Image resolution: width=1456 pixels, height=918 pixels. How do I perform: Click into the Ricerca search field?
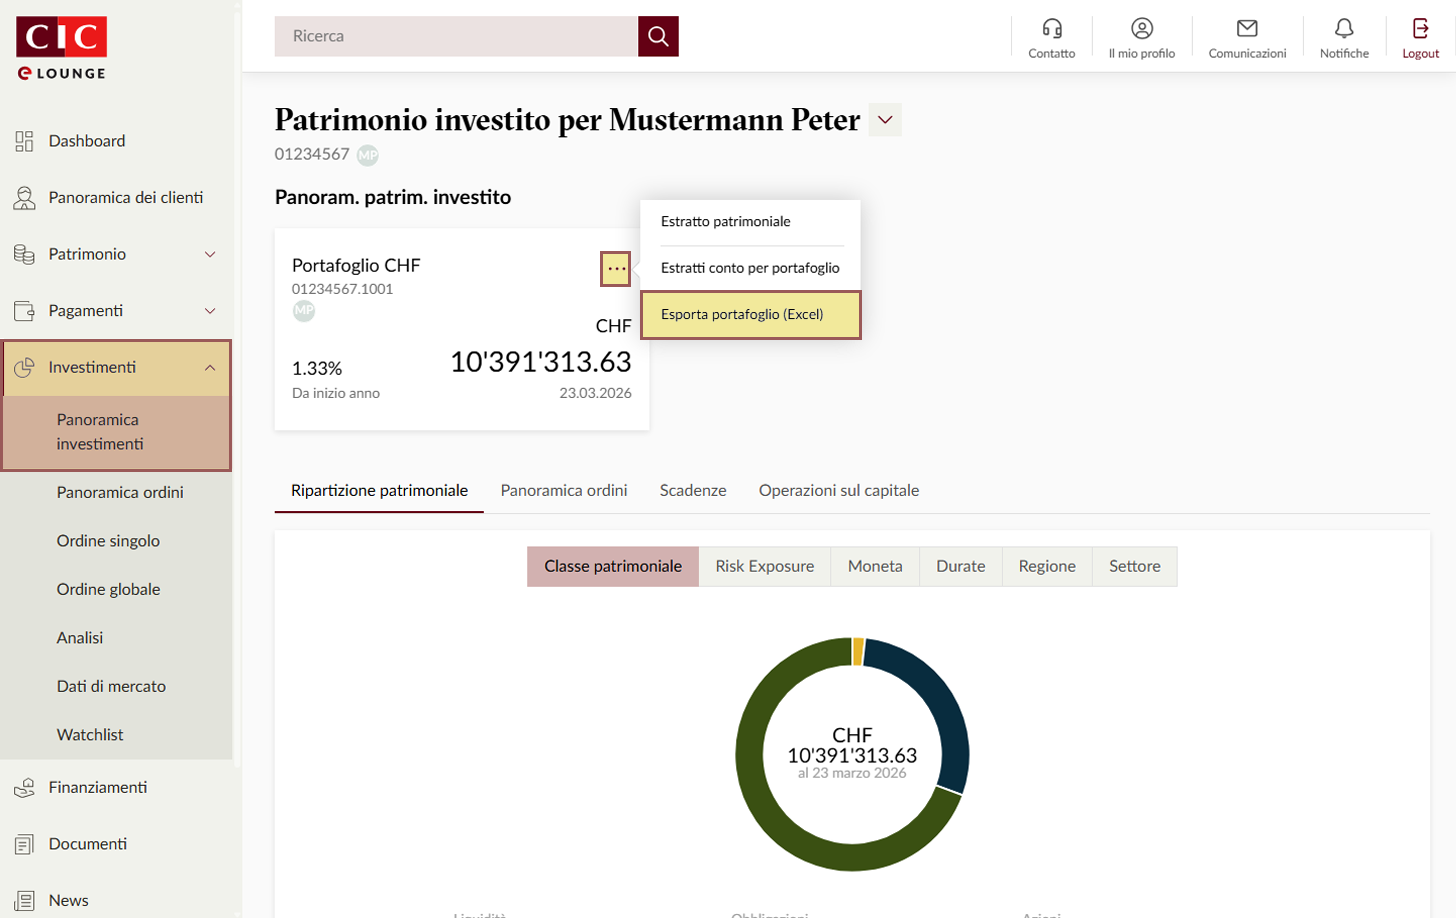coord(456,36)
